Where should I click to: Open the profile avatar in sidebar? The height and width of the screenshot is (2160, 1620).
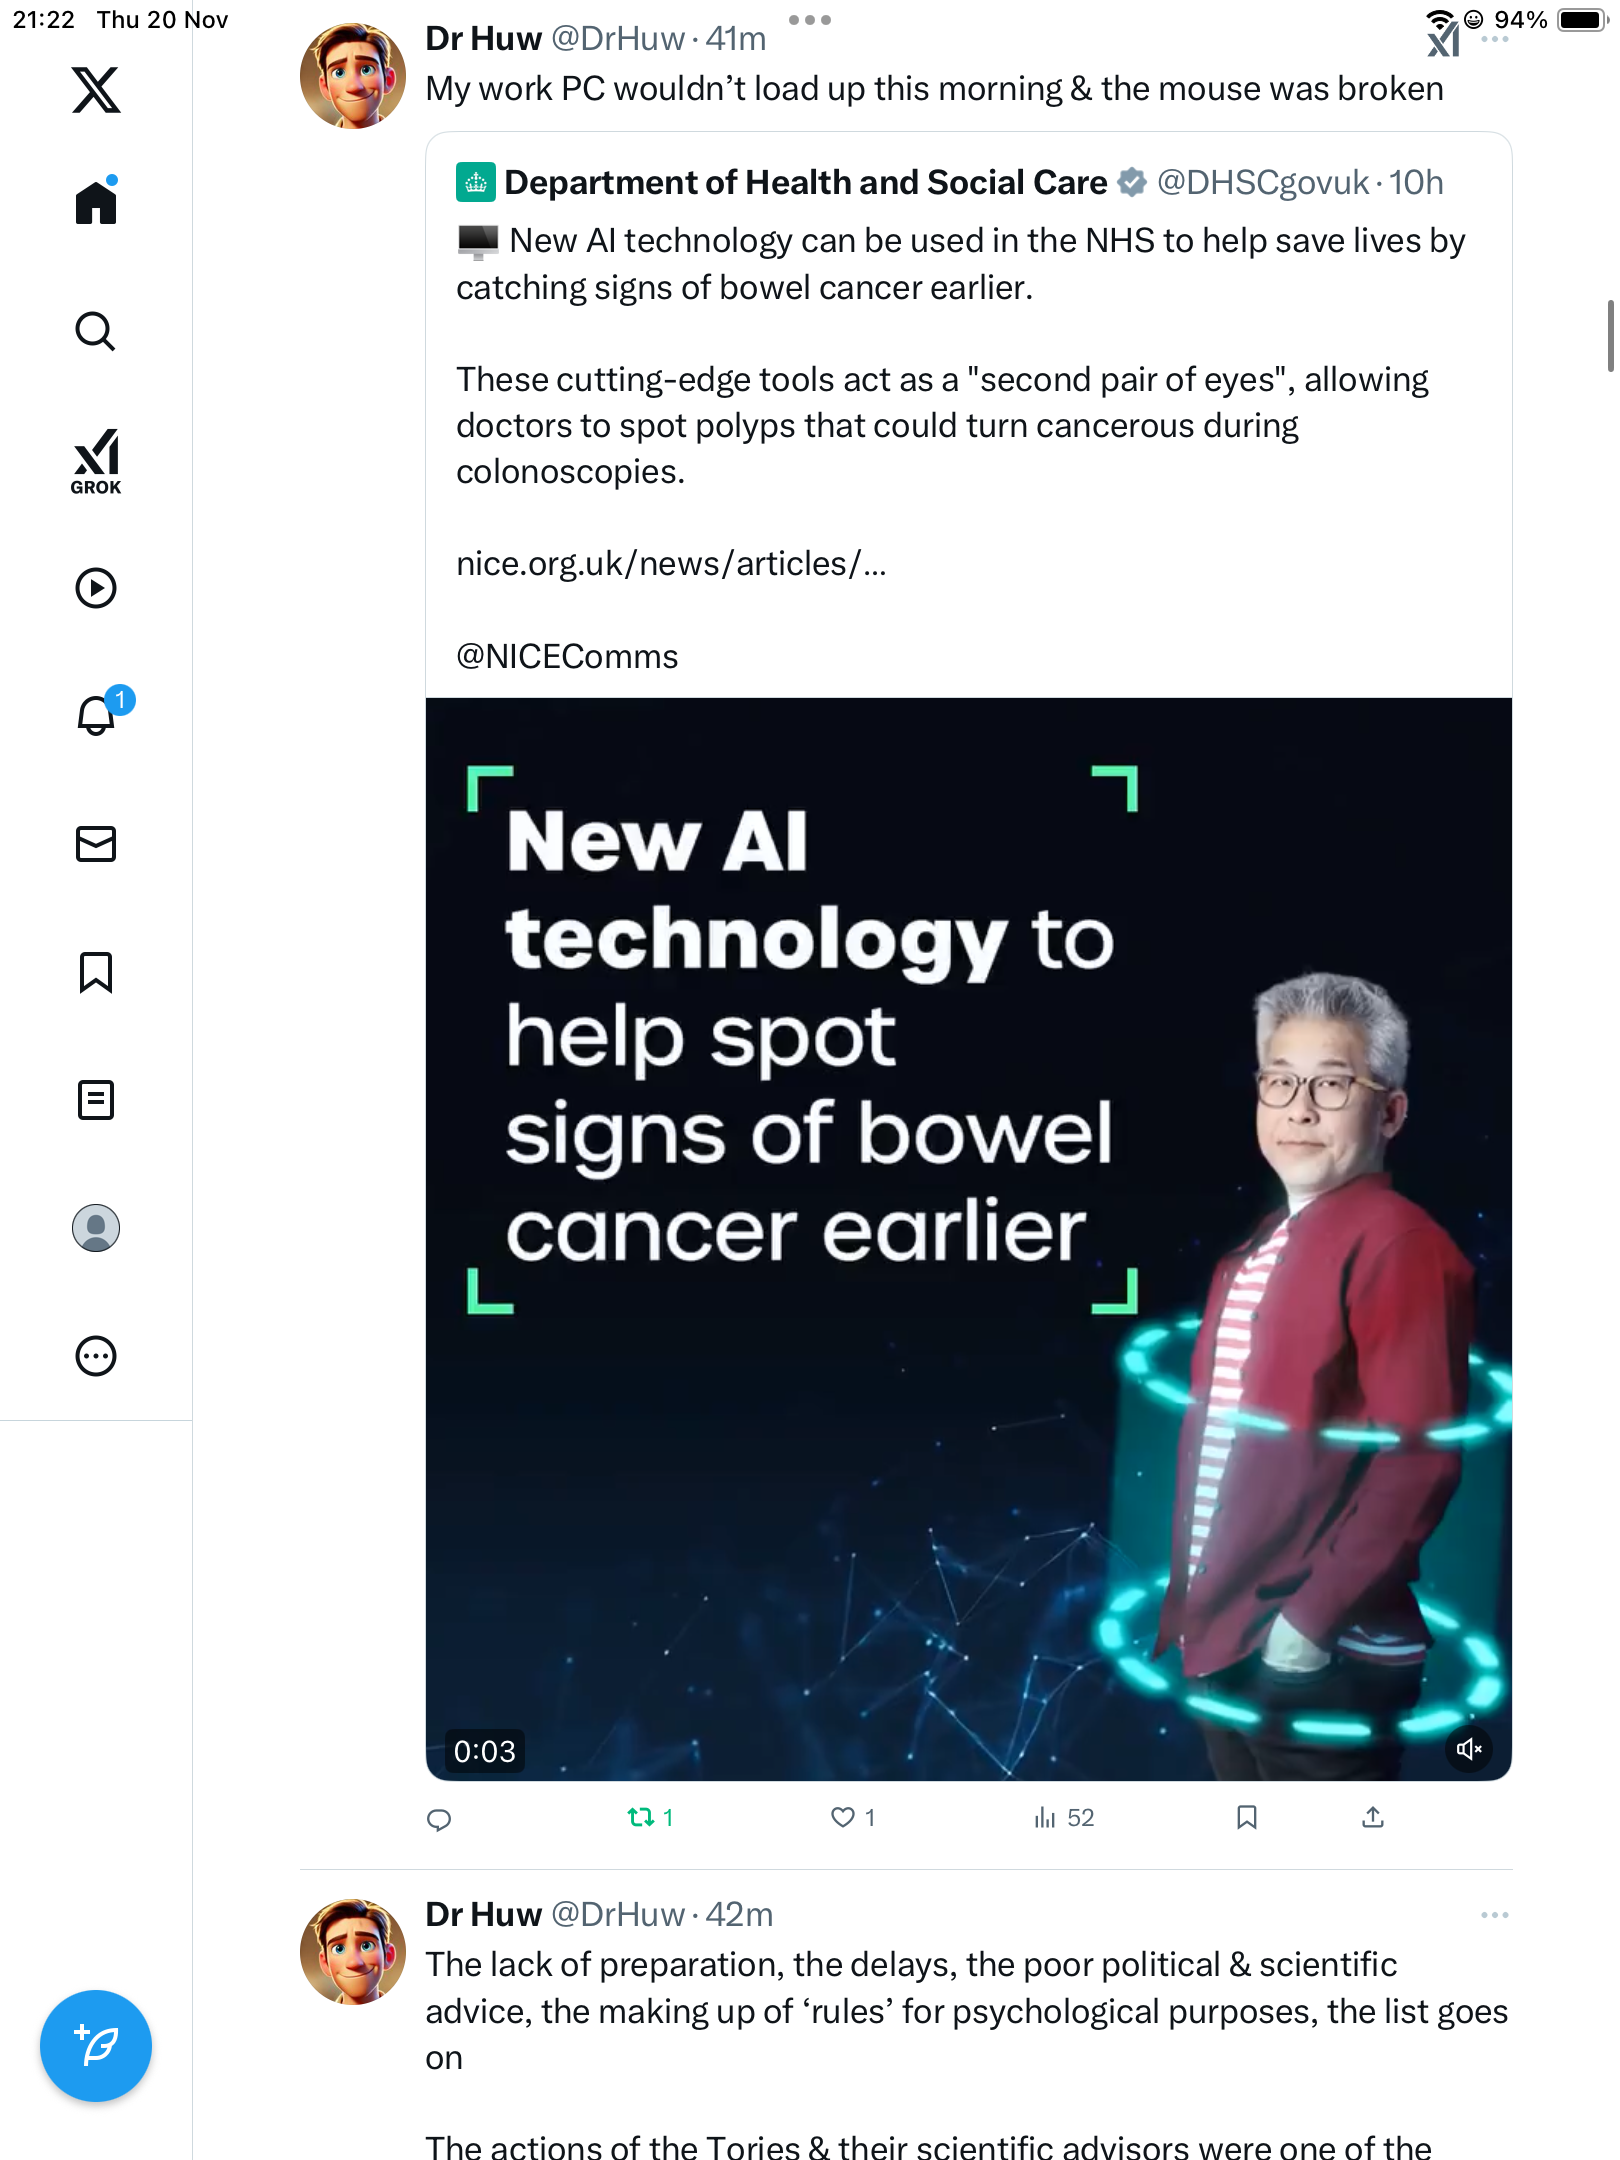[x=96, y=1228]
